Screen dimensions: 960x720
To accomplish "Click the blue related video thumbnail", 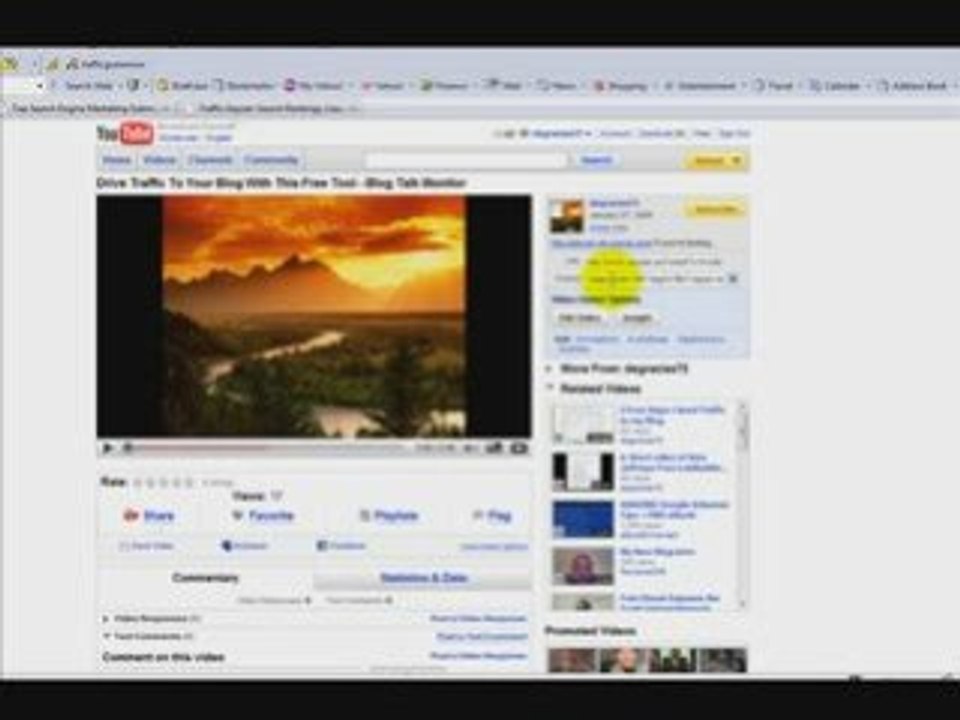I will [x=583, y=519].
